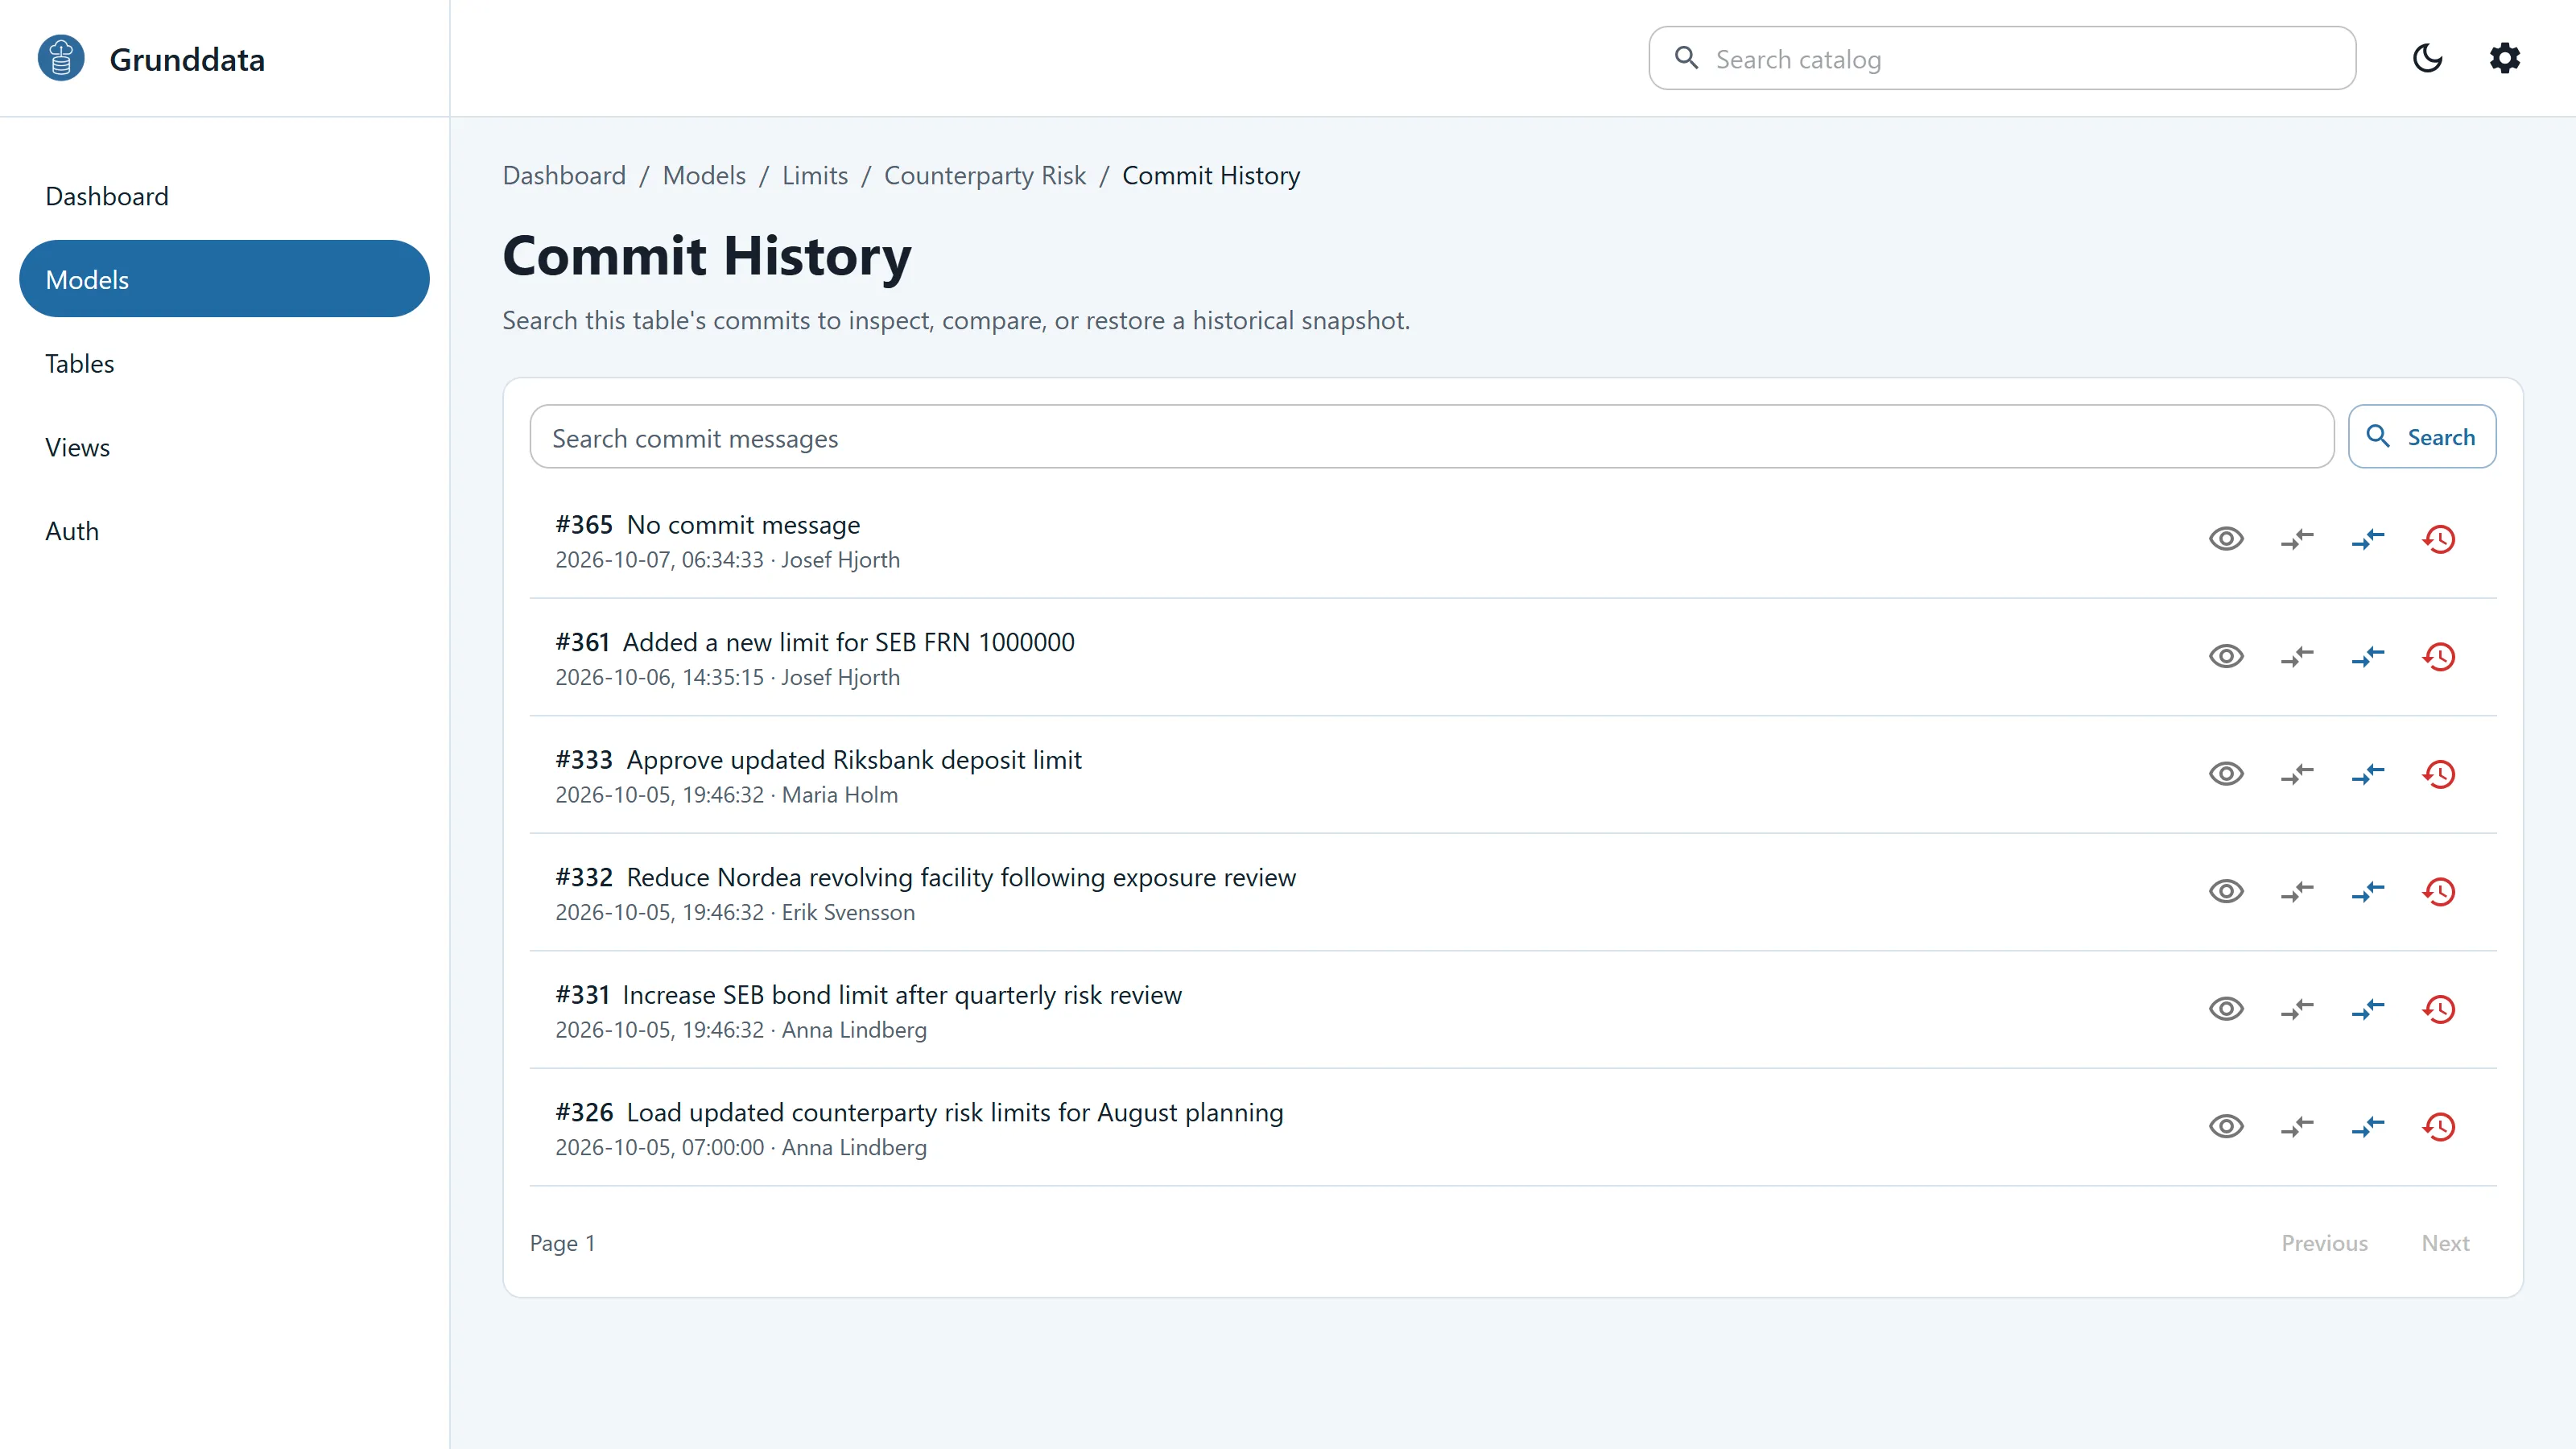Toggle dark mode with the moon icon
This screenshot has width=2576, height=1449.
point(2427,58)
